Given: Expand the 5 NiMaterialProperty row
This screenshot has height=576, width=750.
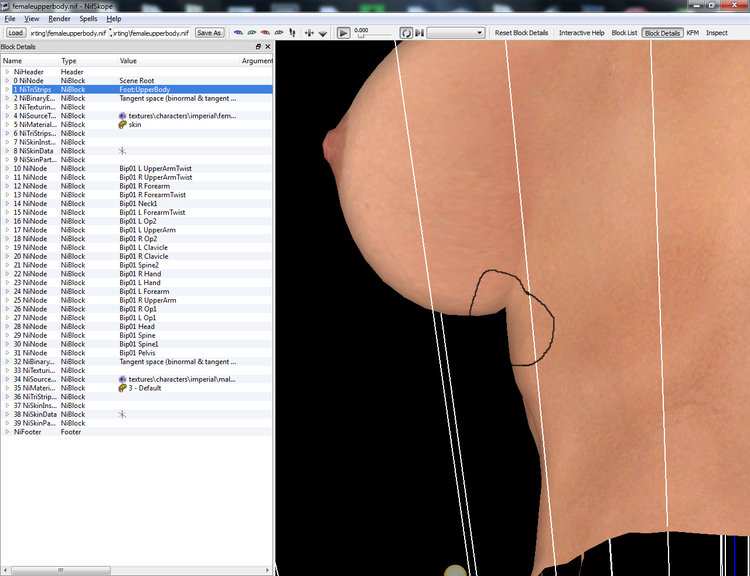Looking at the screenshot, I should tap(7, 124).
